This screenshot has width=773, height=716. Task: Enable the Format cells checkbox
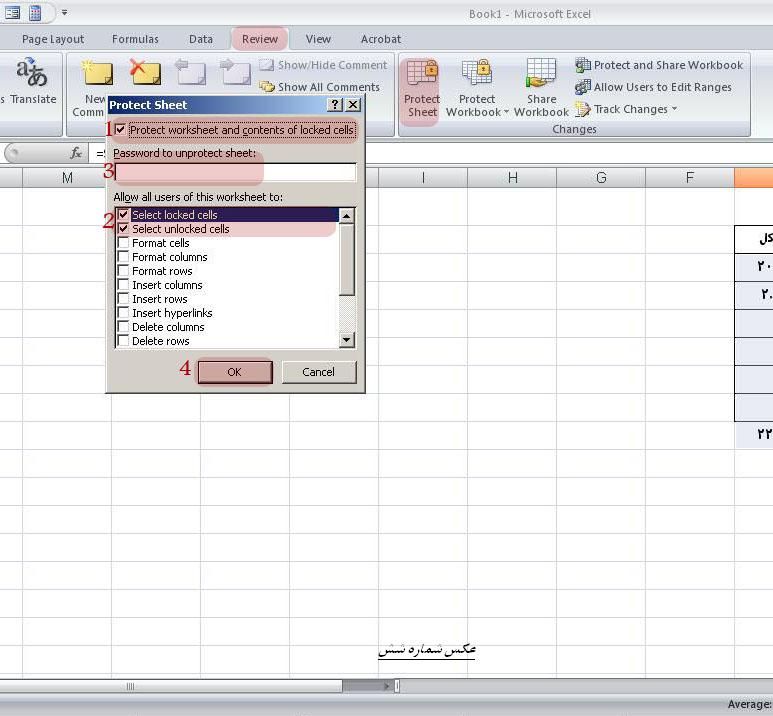pos(123,243)
